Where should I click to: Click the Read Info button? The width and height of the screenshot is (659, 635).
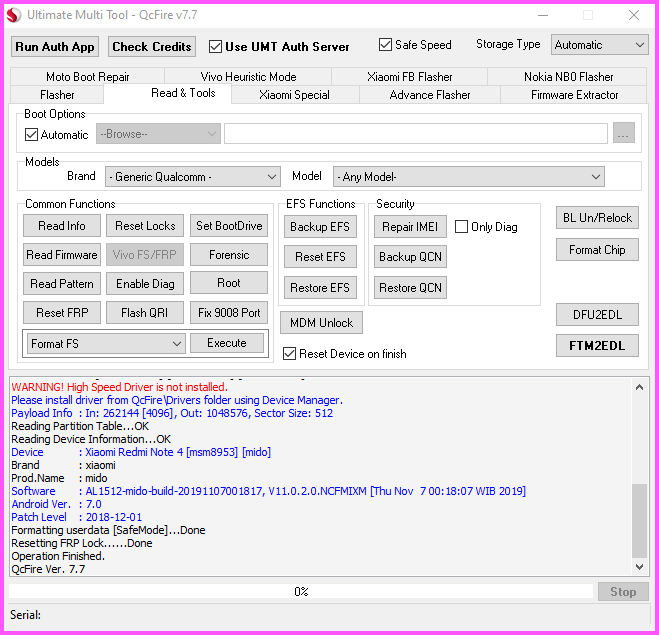click(62, 226)
